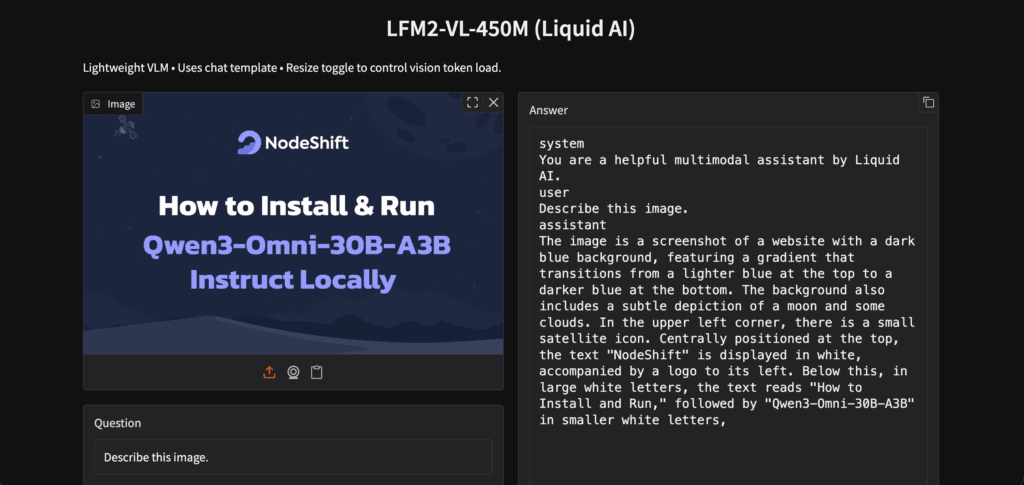View the uploaded image in fullscreen

472,102
